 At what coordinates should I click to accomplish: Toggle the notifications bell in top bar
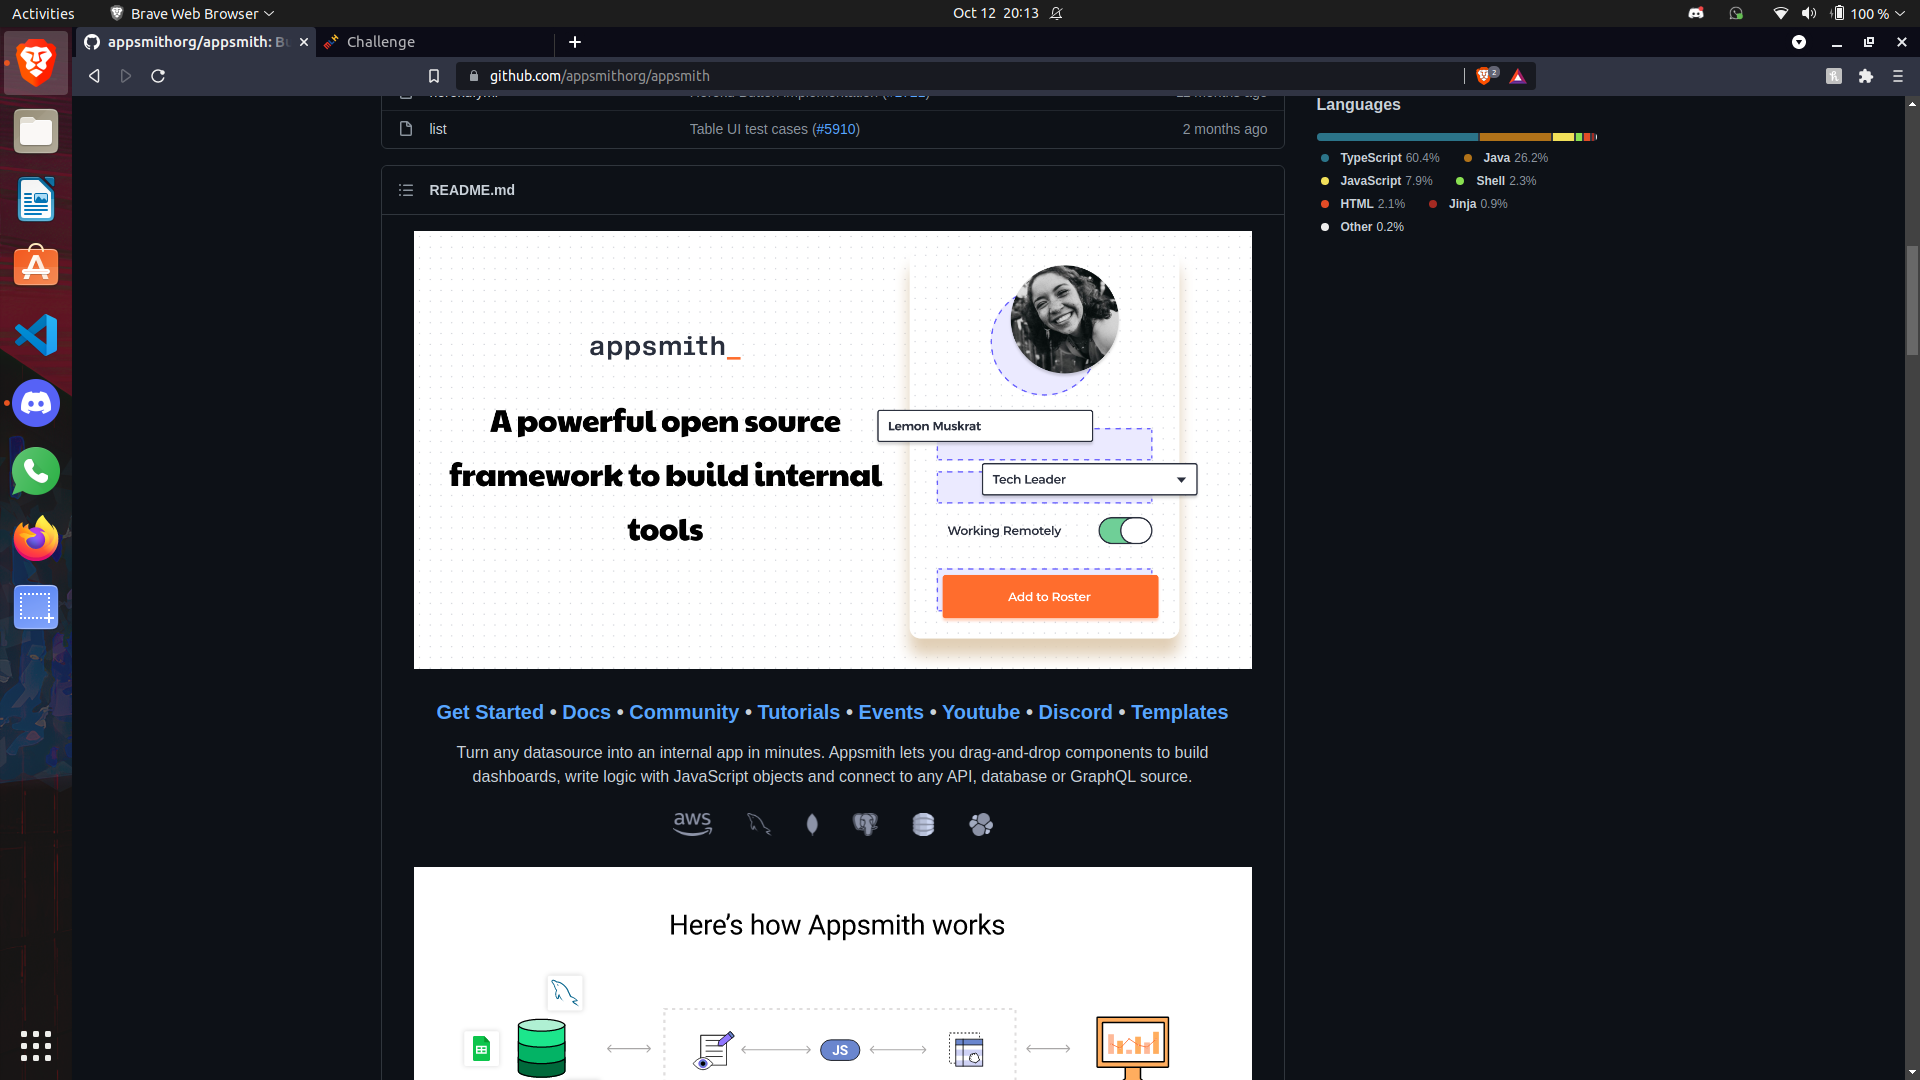[x=1056, y=13]
